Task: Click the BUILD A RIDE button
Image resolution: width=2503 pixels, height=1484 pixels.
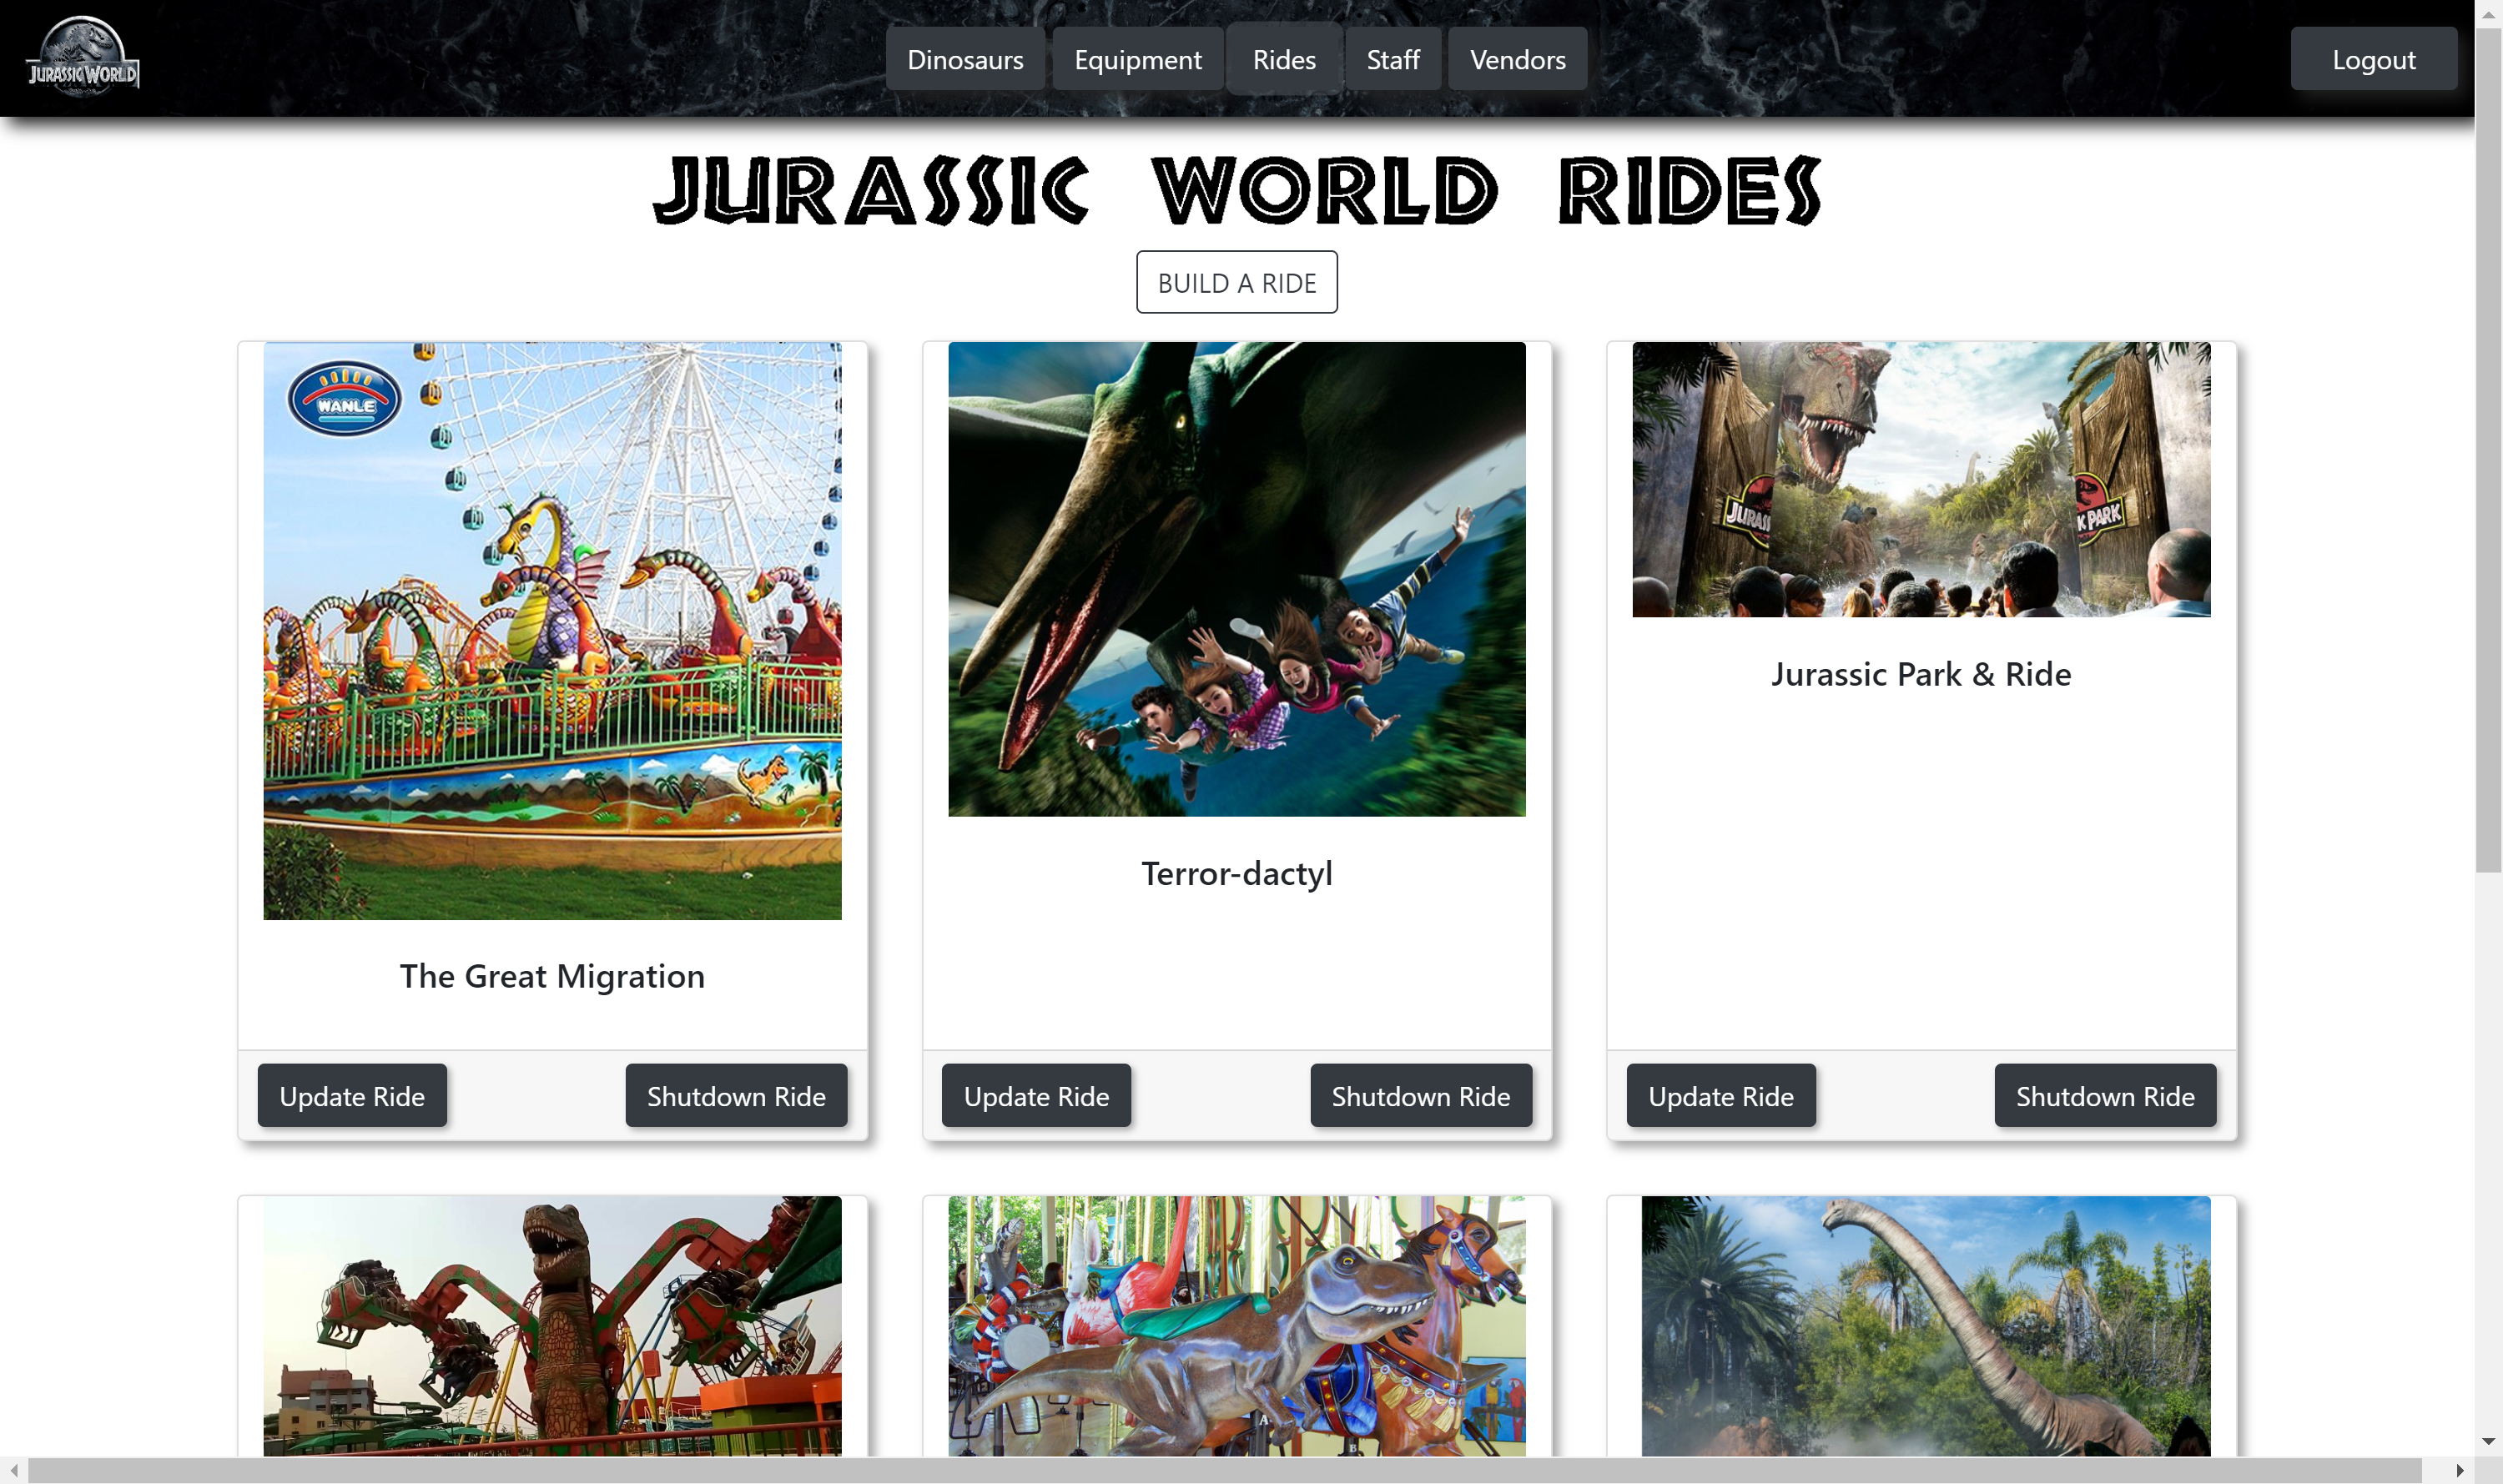Action: (x=1236, y=282)
